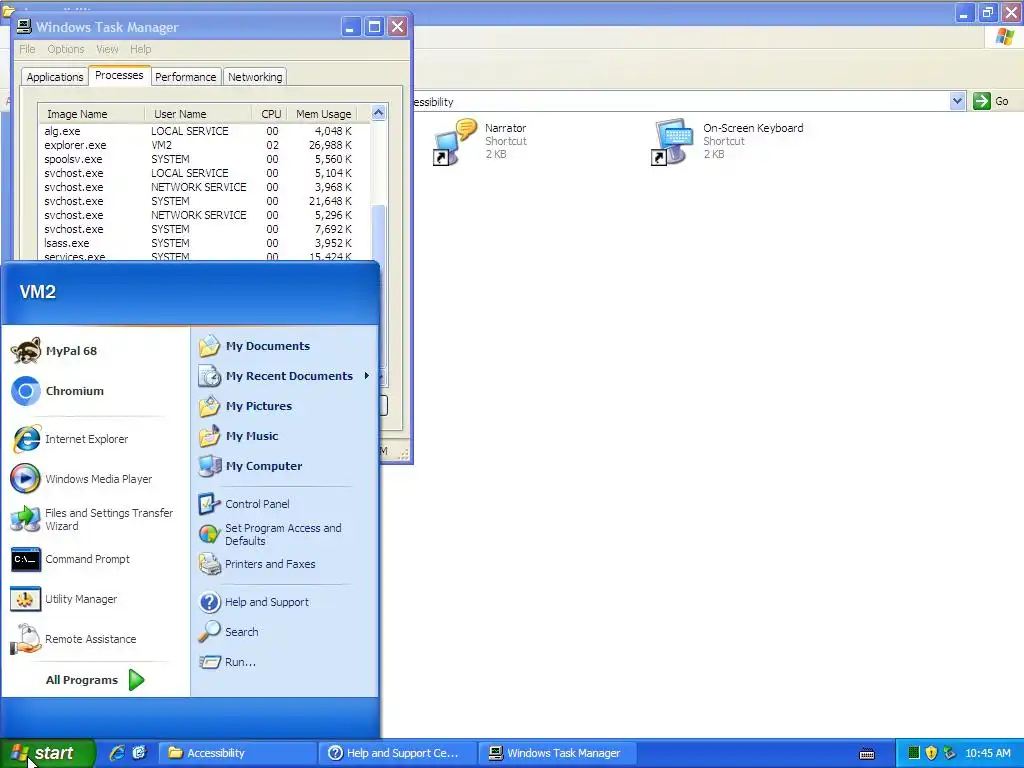Open My Documents folder
Image resolution: width=1024 pixels, height=768 pixels.
coord(254,346)
